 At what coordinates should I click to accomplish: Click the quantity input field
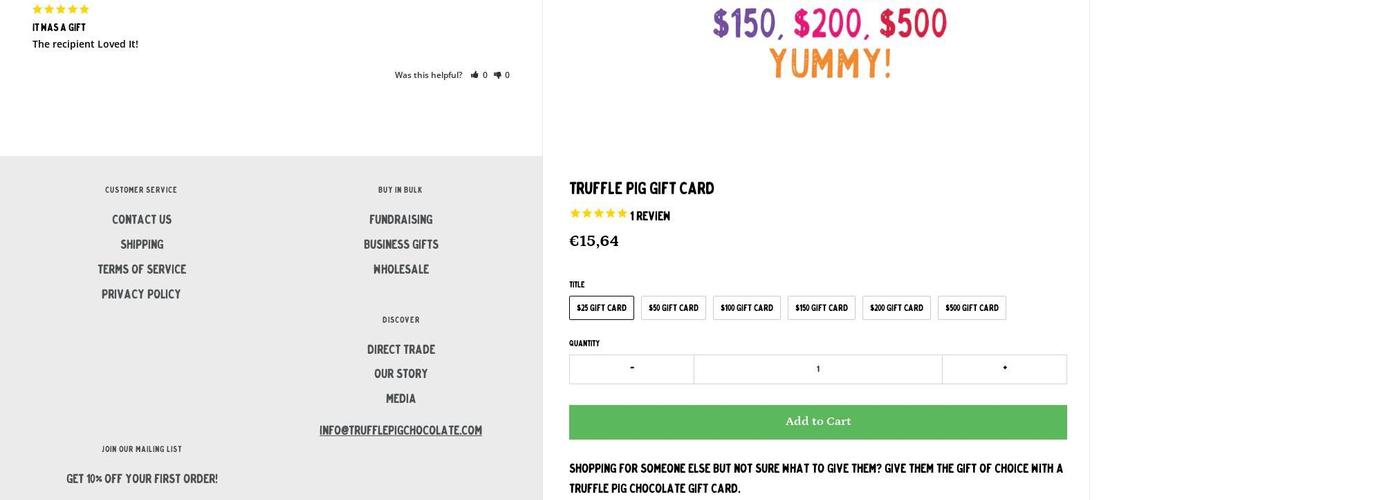pos(818,369)
